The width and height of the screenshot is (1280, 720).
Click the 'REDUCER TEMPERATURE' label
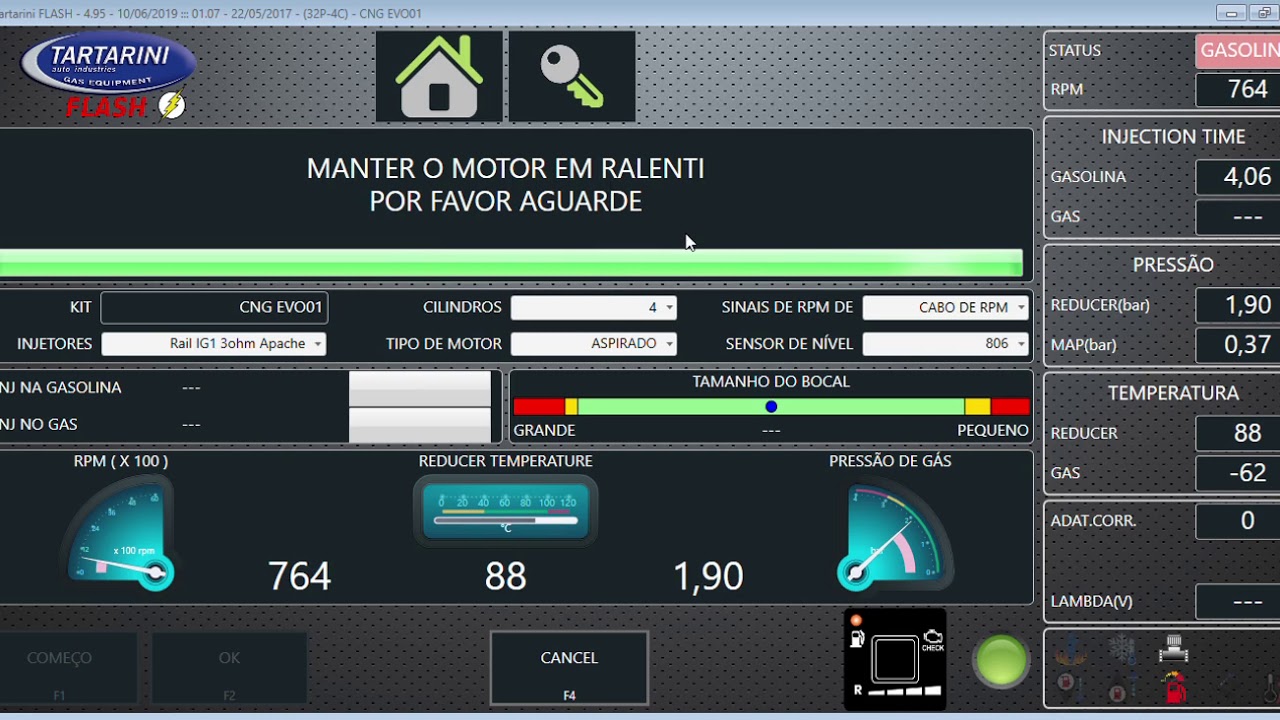pos(506,461)
